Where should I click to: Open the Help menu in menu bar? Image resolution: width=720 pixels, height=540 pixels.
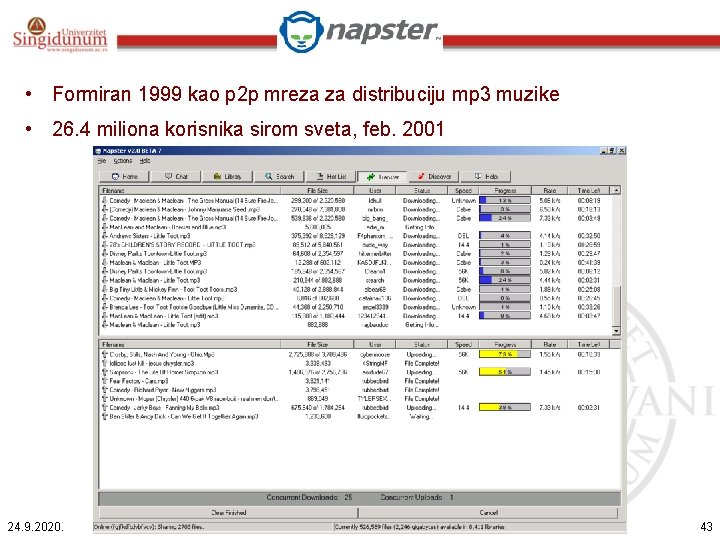[145, 161]
